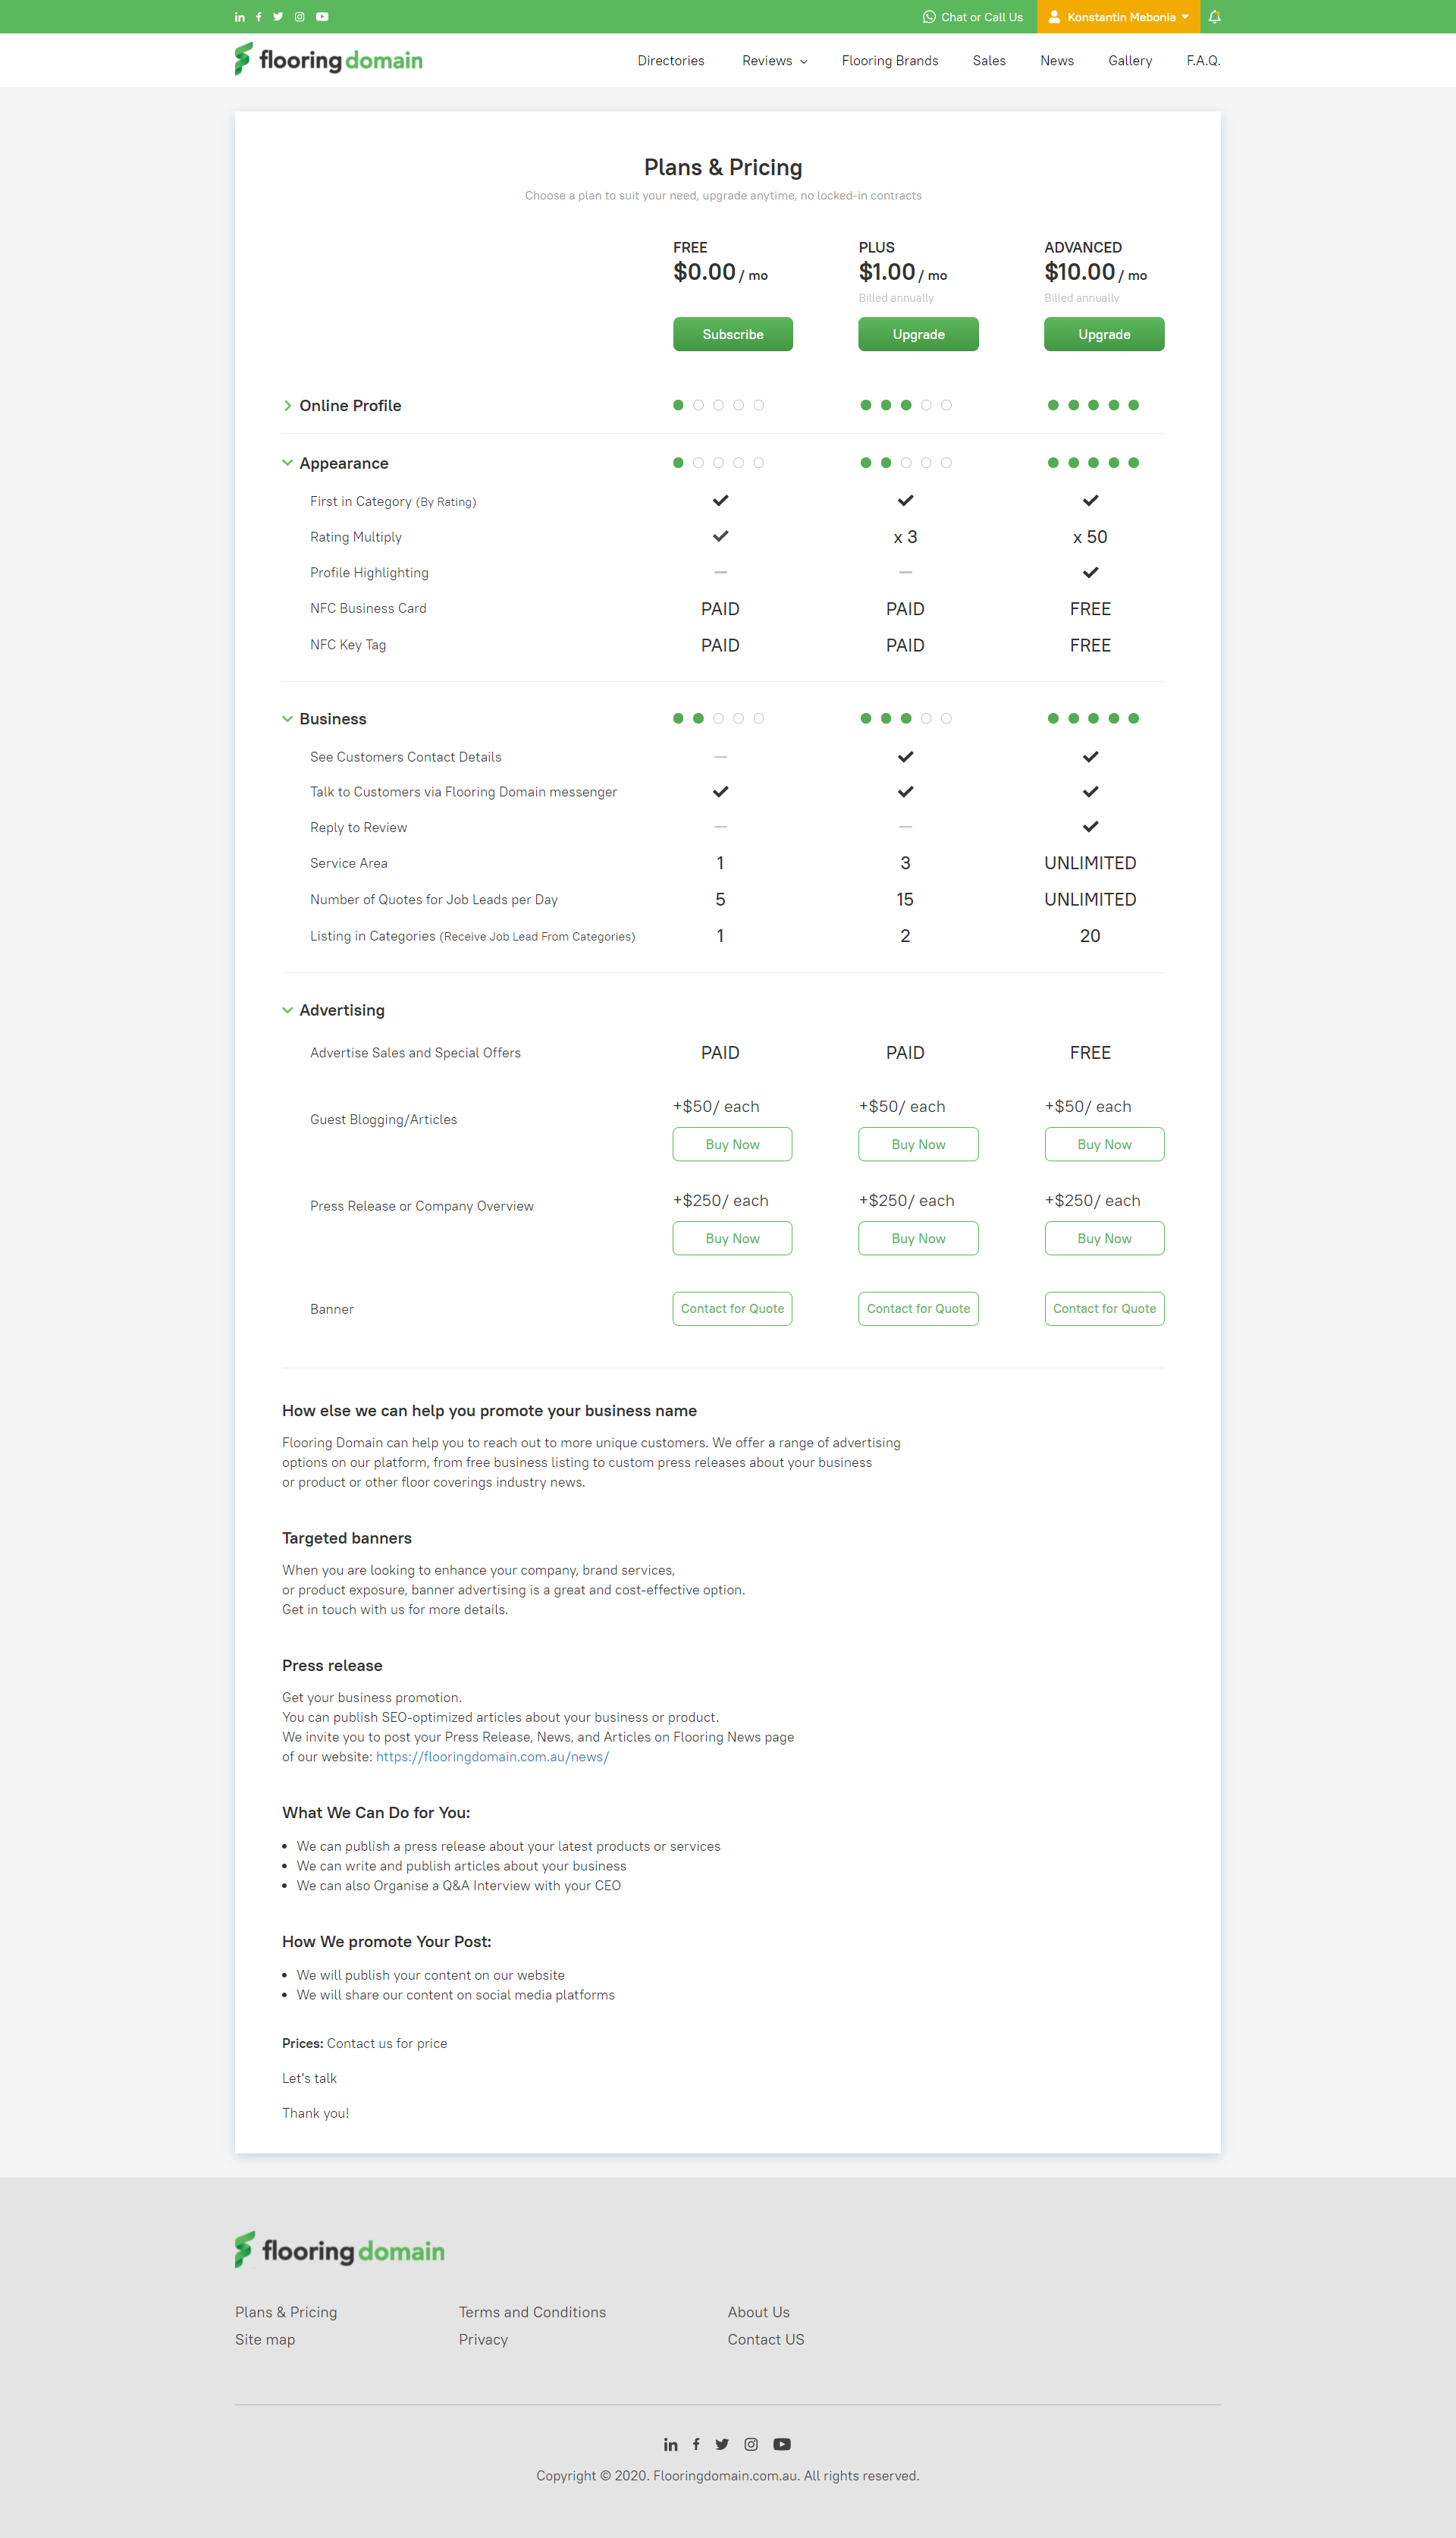Click the '$10.00' ADVANCED plan price
The width and height of the screenshot is (1456, 2538).
click(1079, 272)
